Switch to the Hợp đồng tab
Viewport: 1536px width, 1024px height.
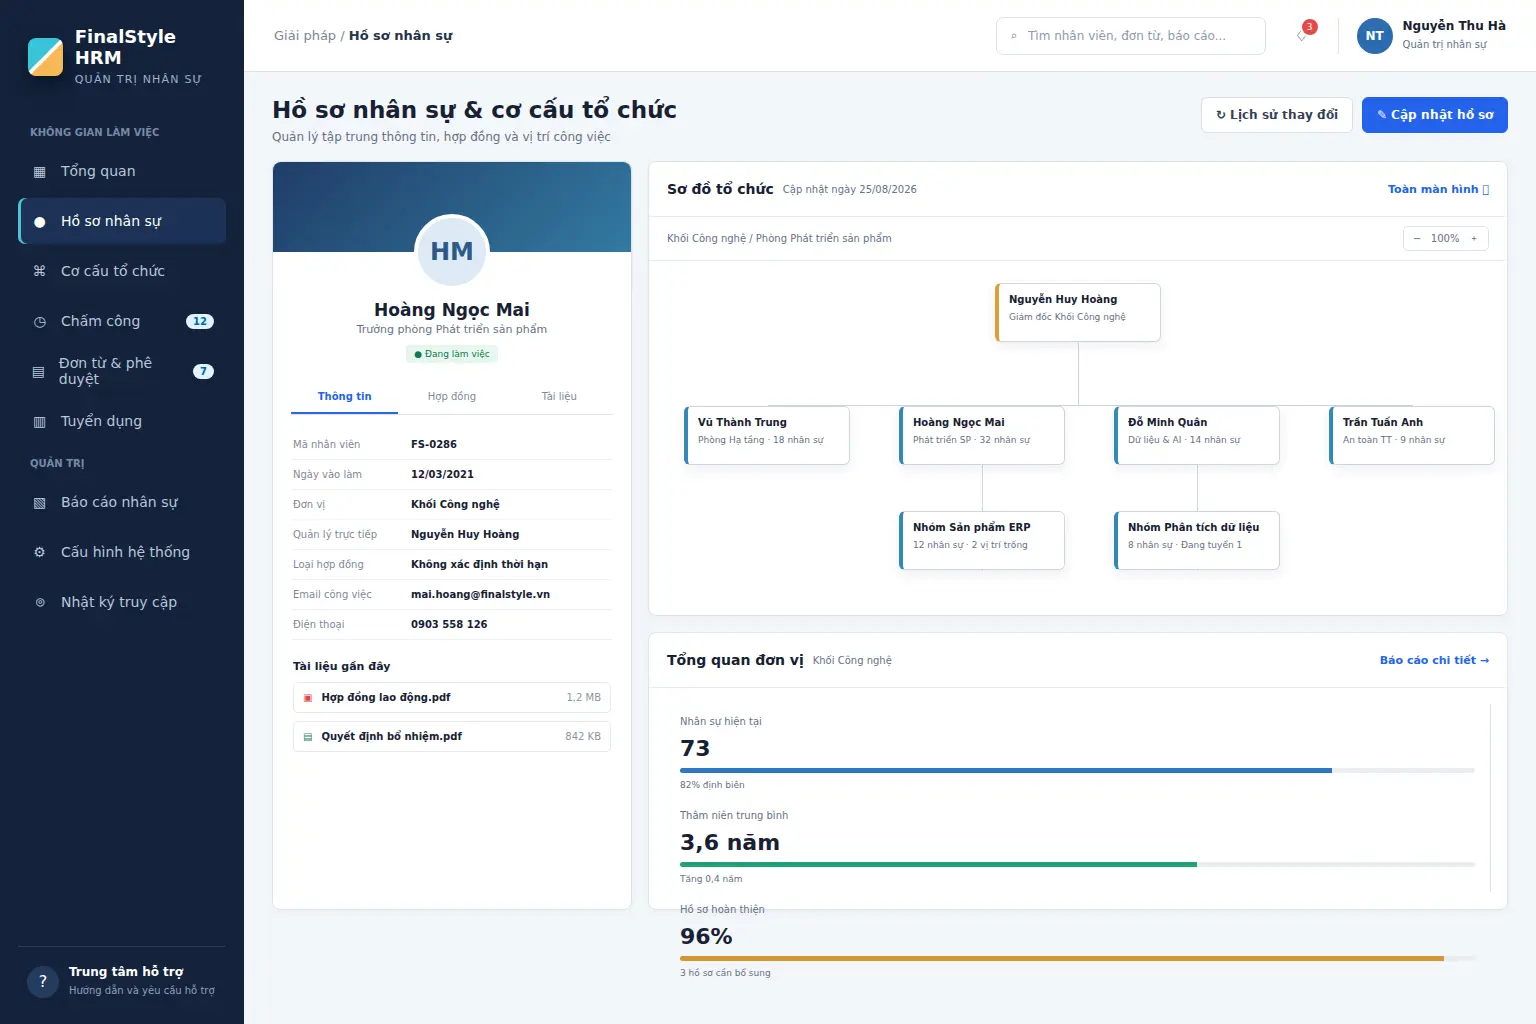[452, 397]
